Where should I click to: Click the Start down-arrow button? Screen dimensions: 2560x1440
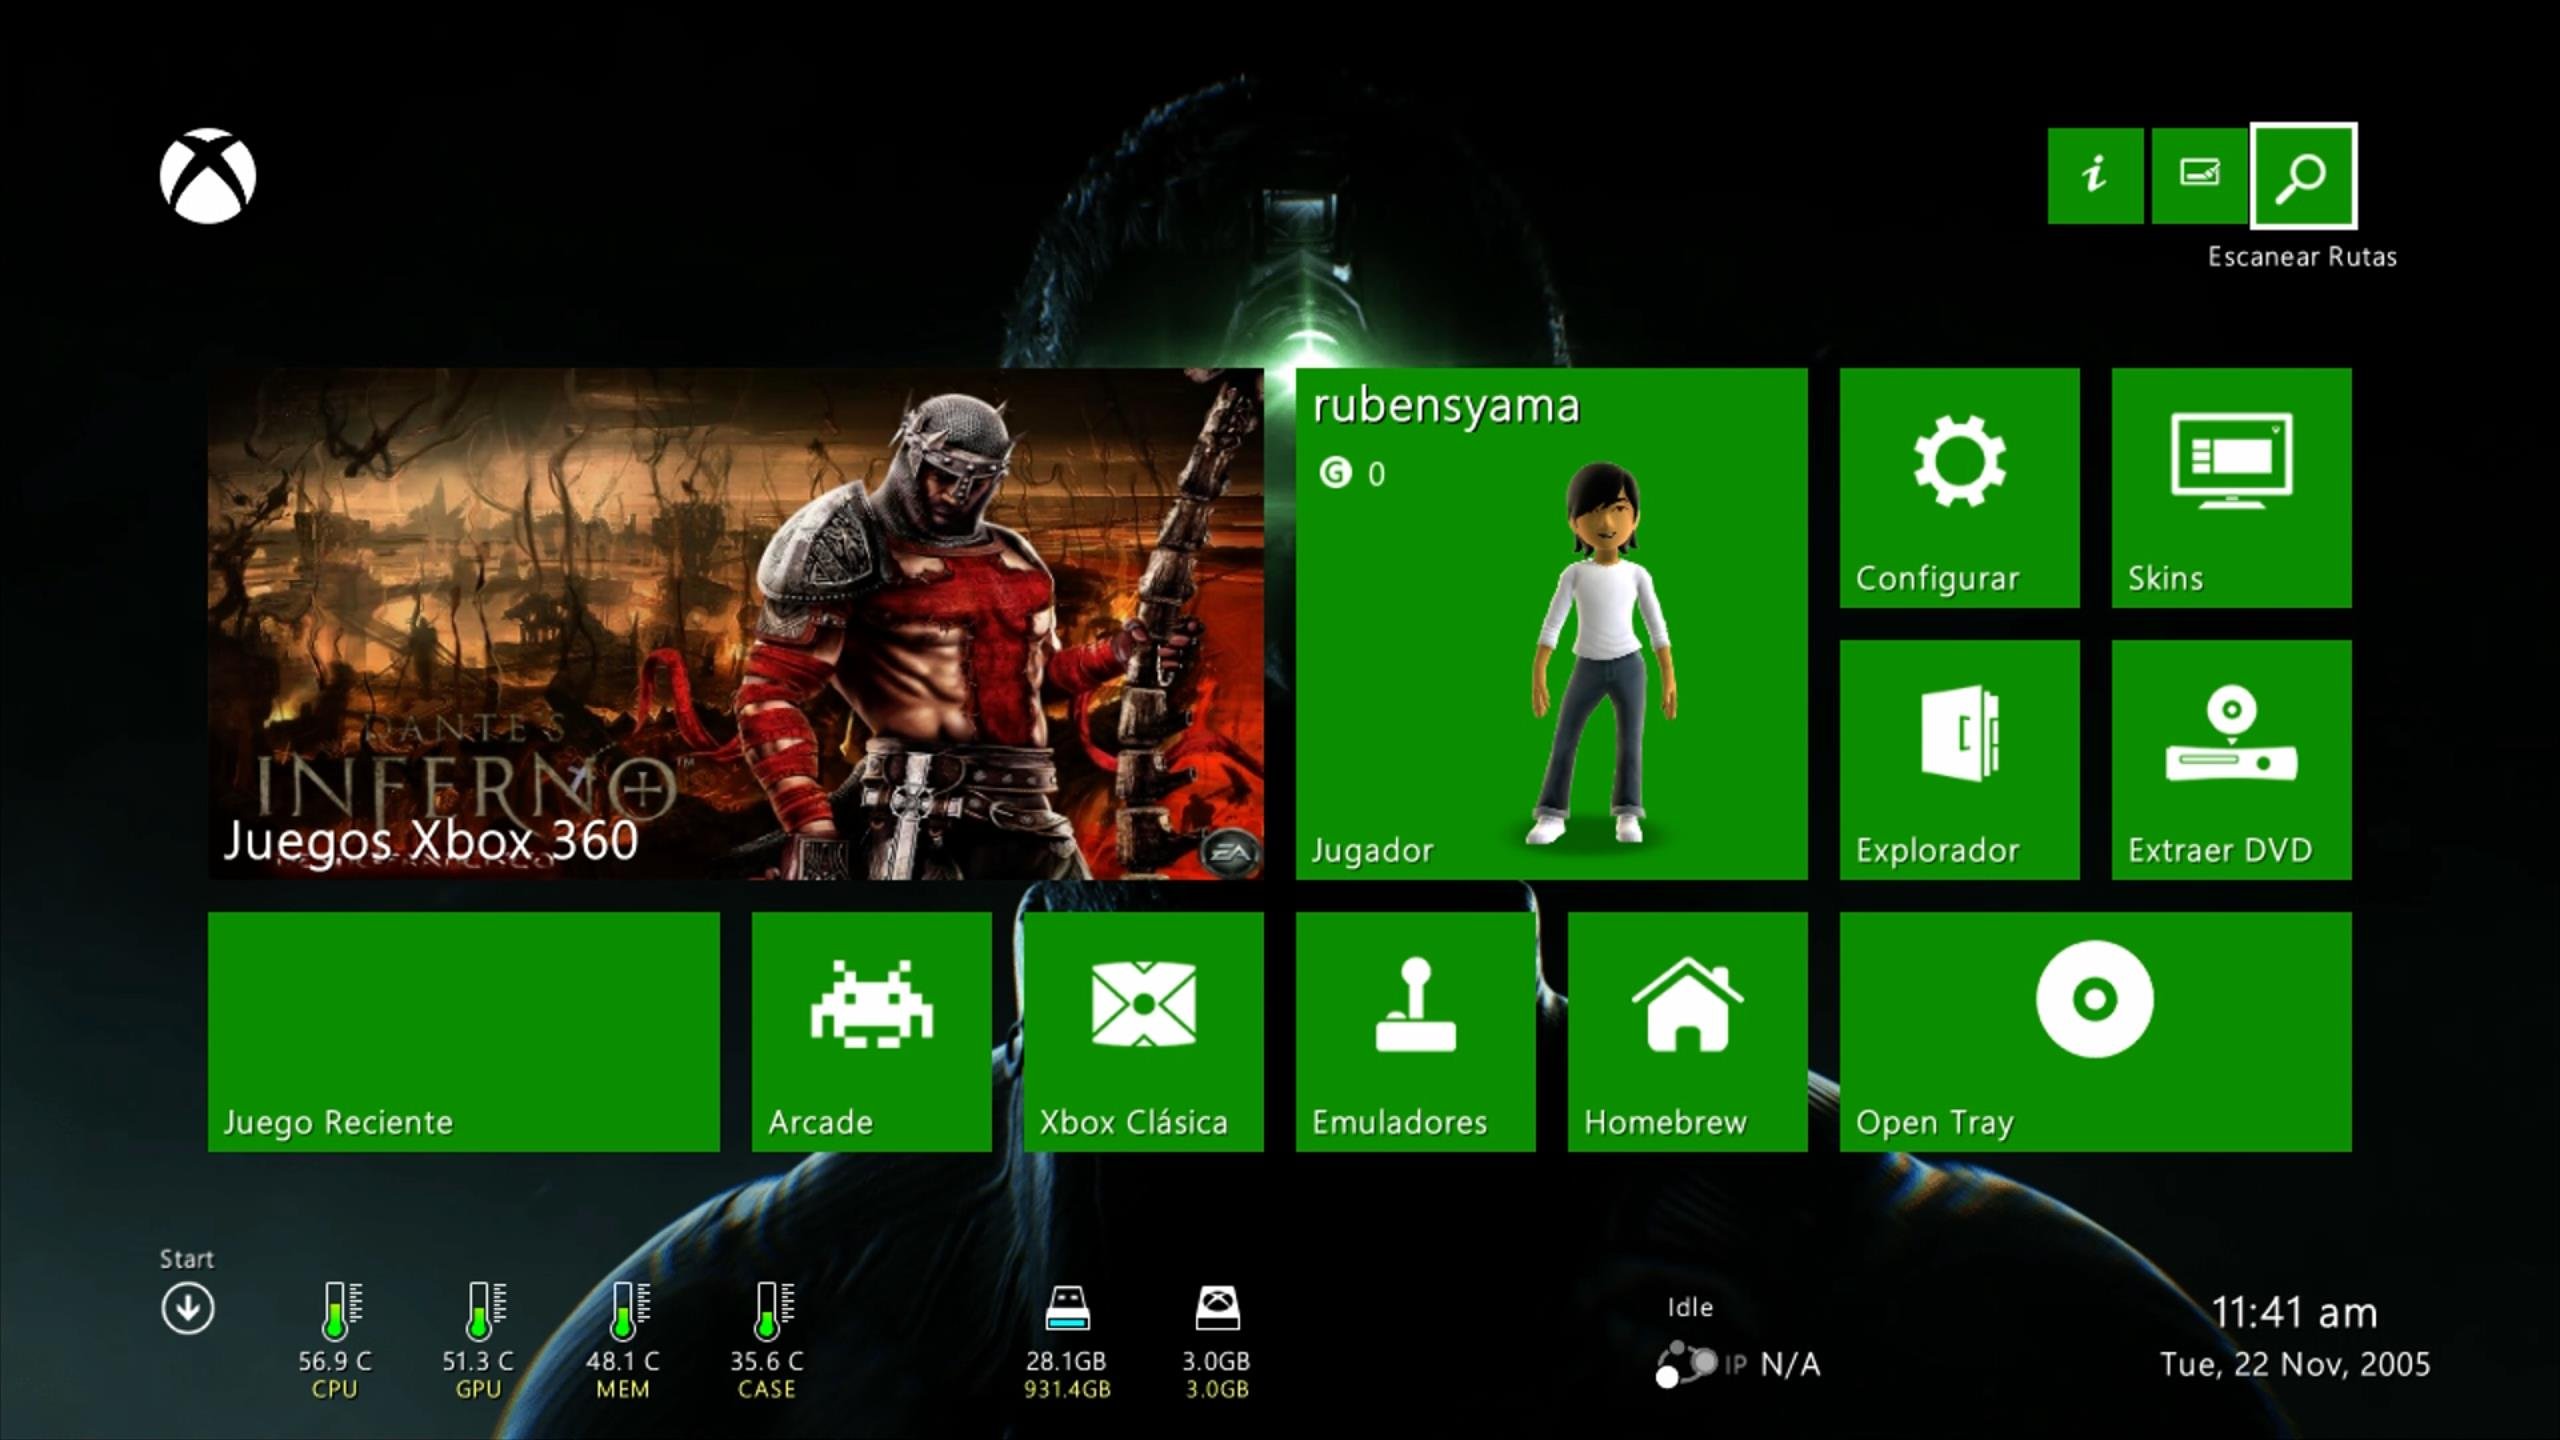point(188,1309)
